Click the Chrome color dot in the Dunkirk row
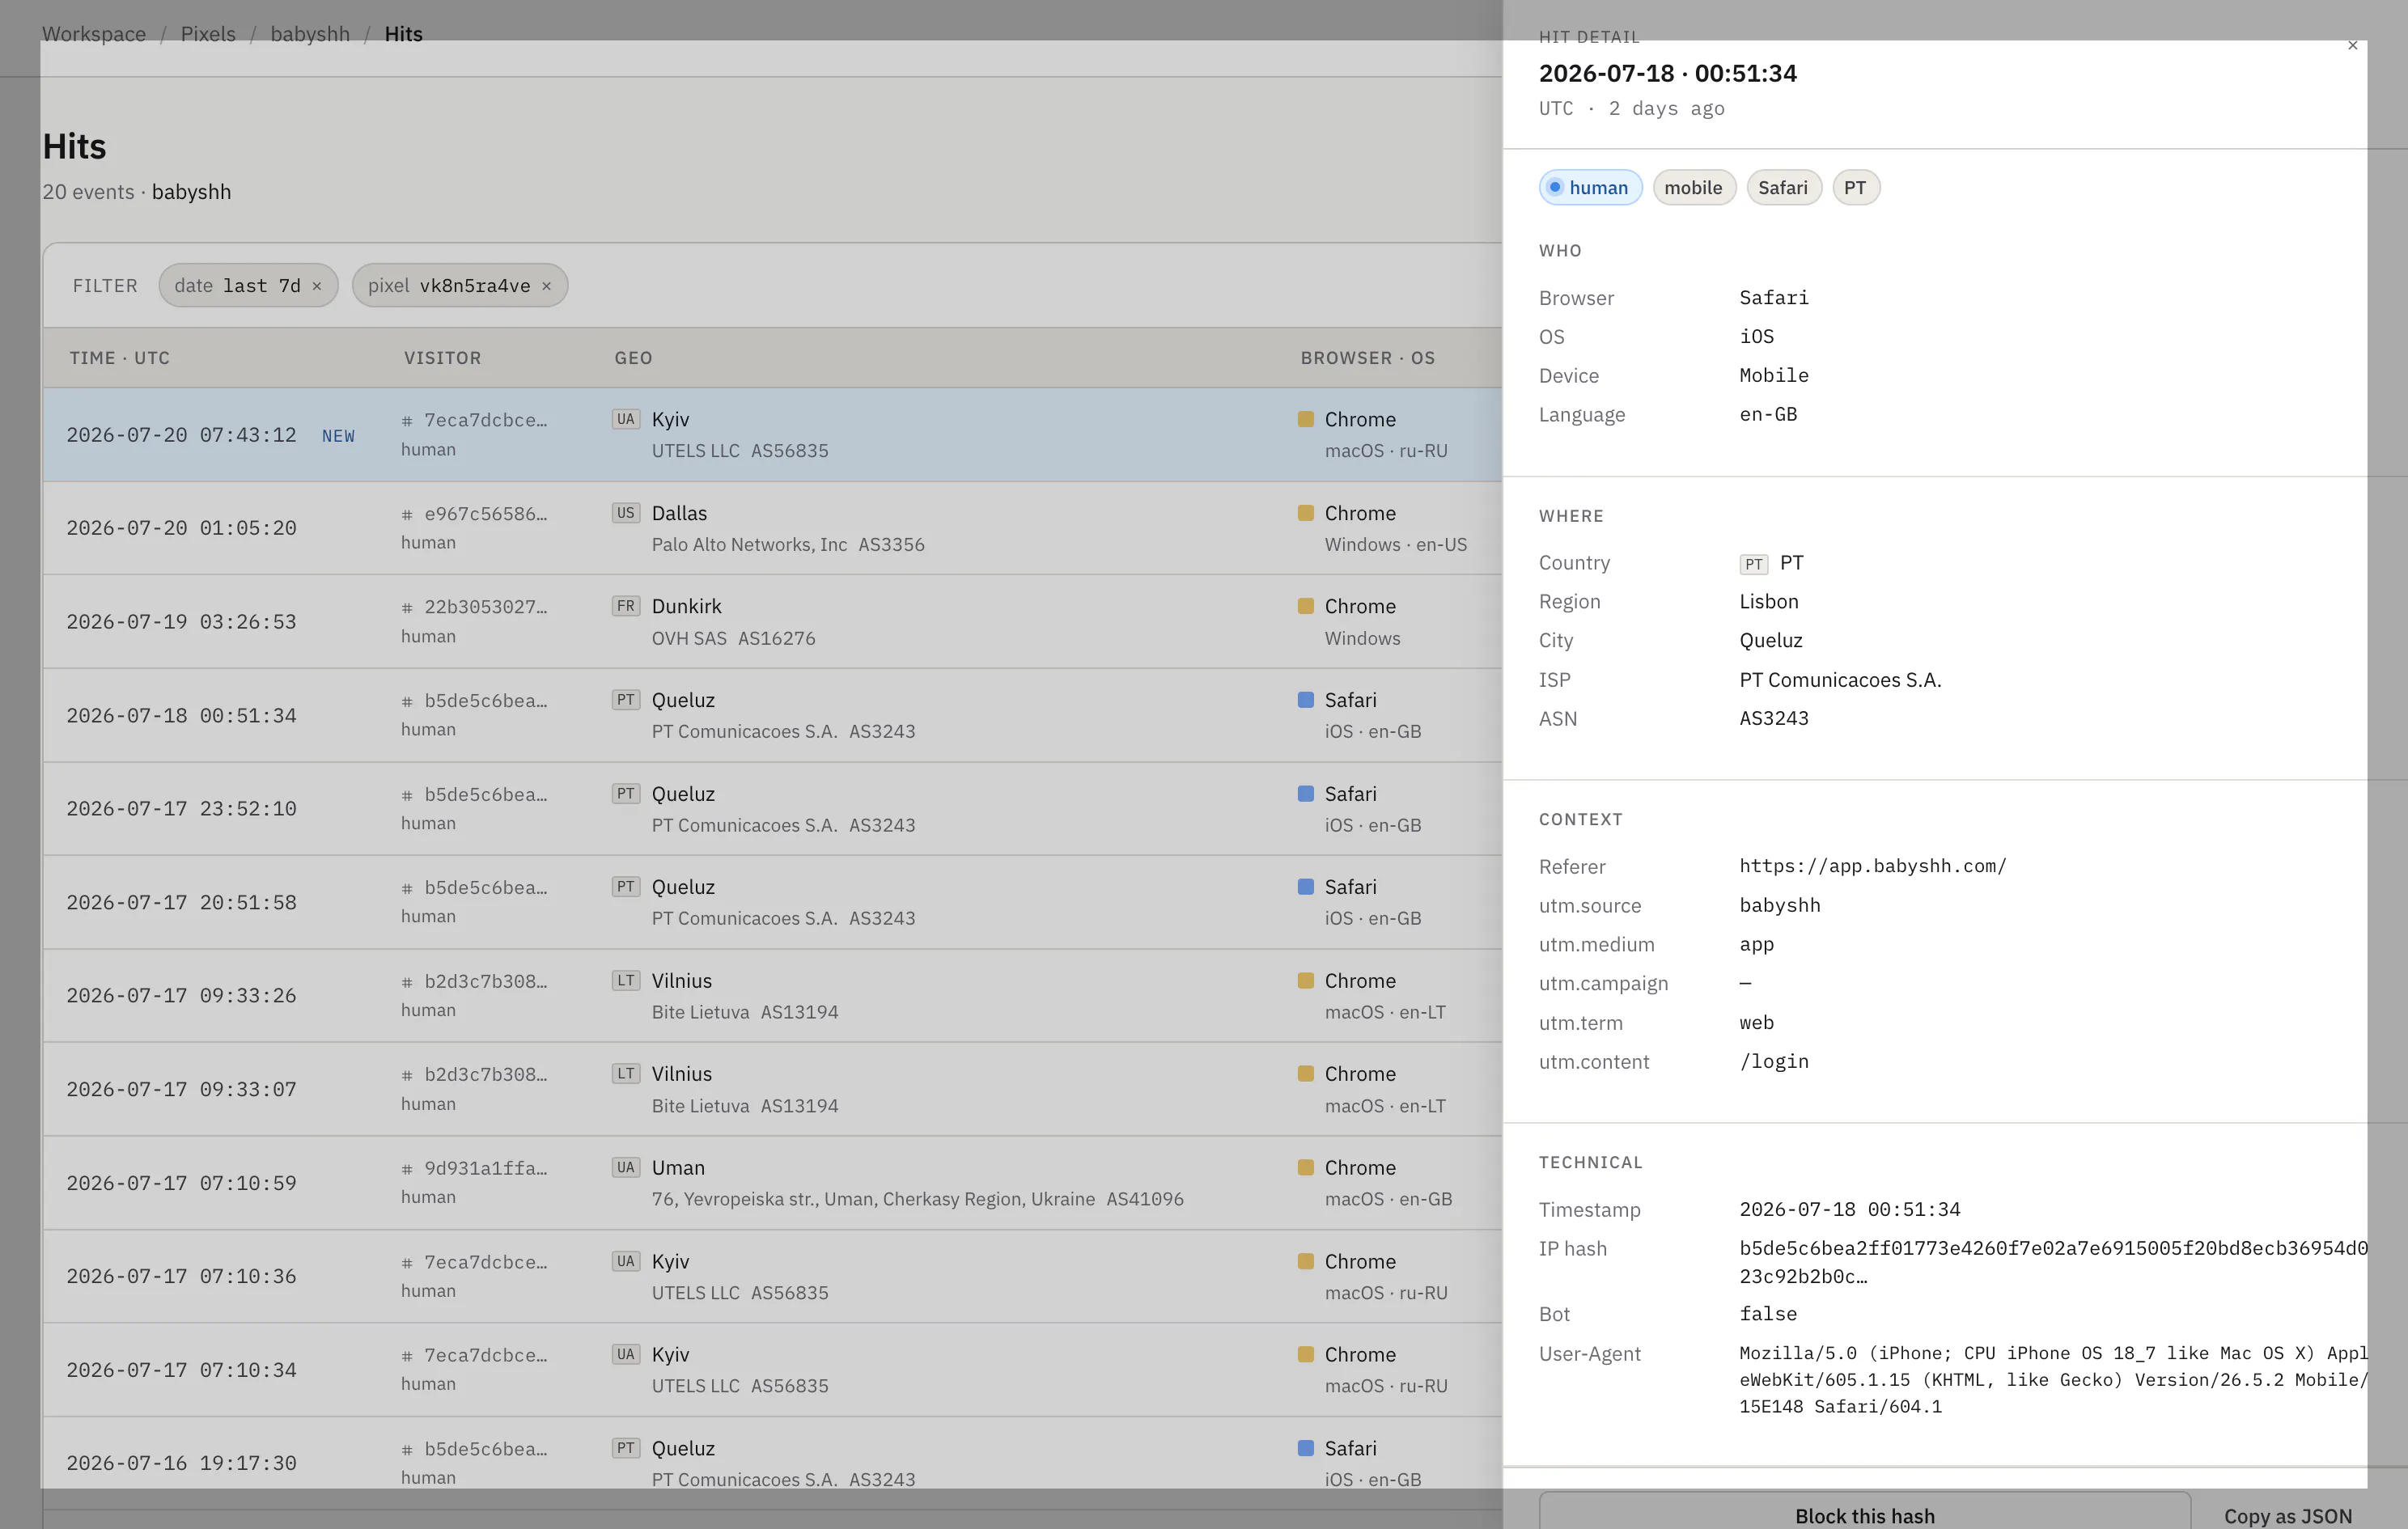2408x1529 pixels. [x=1305, y=606]
